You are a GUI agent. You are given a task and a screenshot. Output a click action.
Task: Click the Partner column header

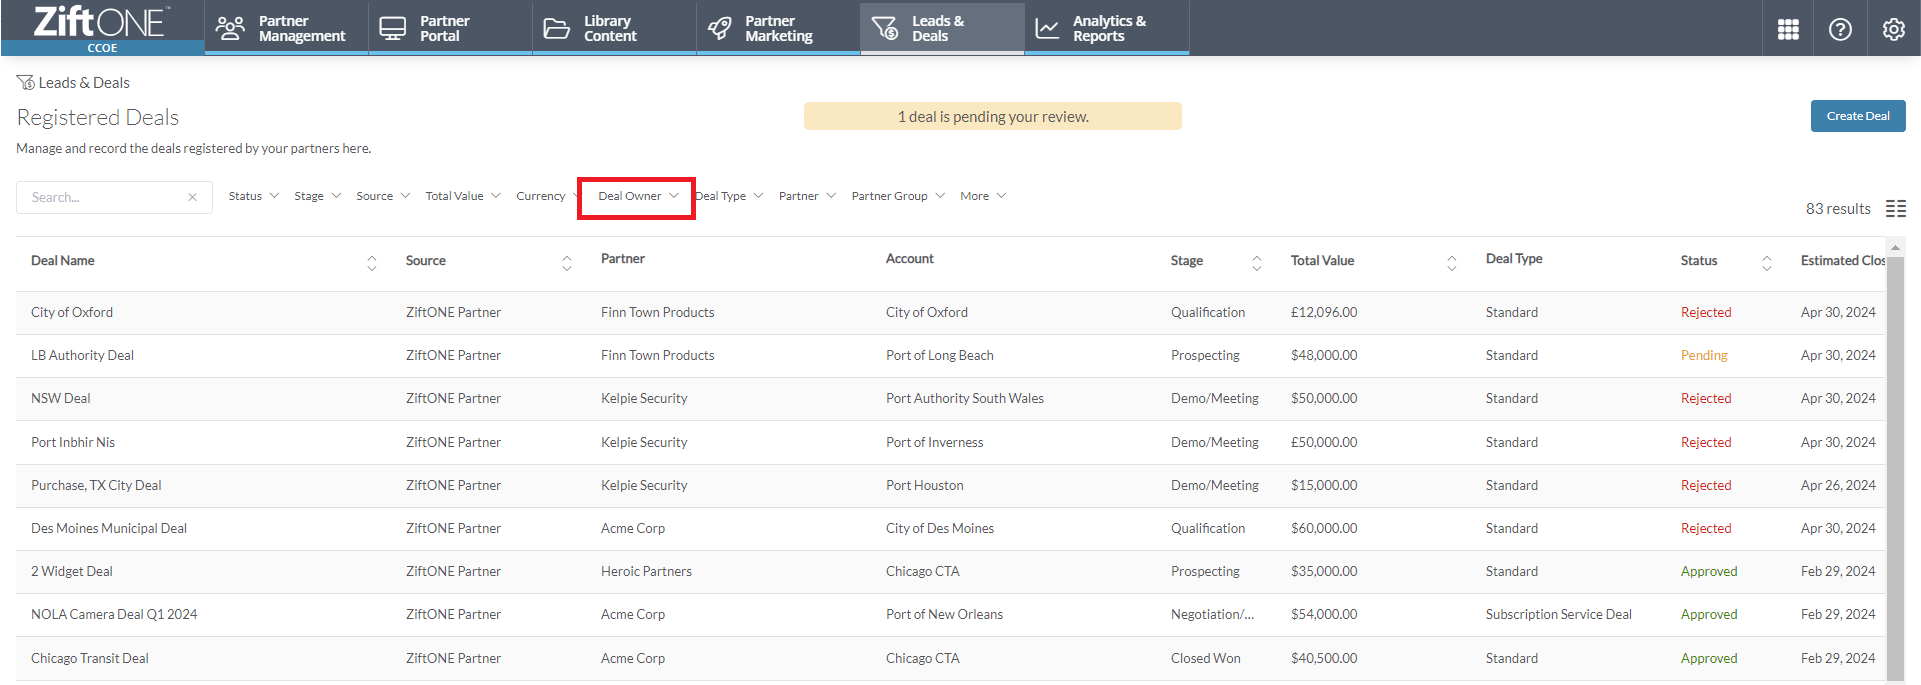point(623,258)
